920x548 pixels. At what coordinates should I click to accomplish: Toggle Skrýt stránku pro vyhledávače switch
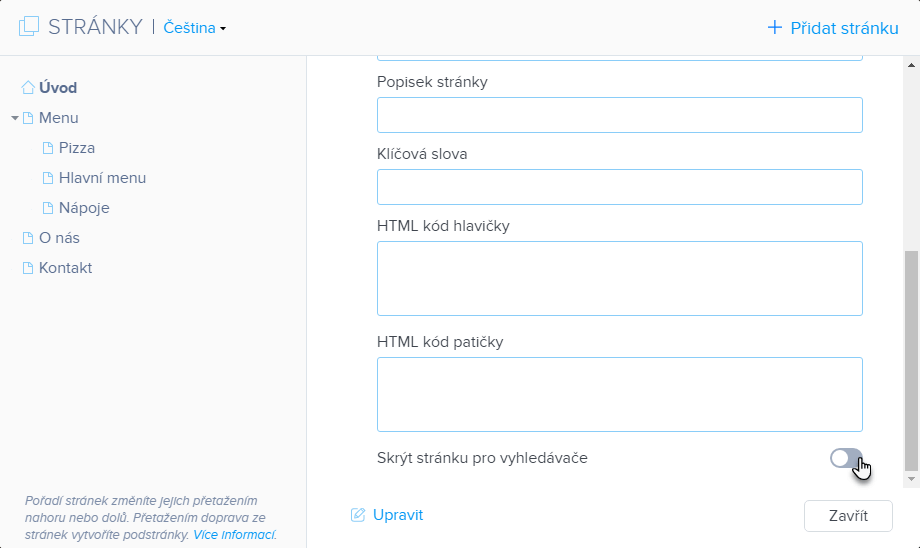point(845,458)
